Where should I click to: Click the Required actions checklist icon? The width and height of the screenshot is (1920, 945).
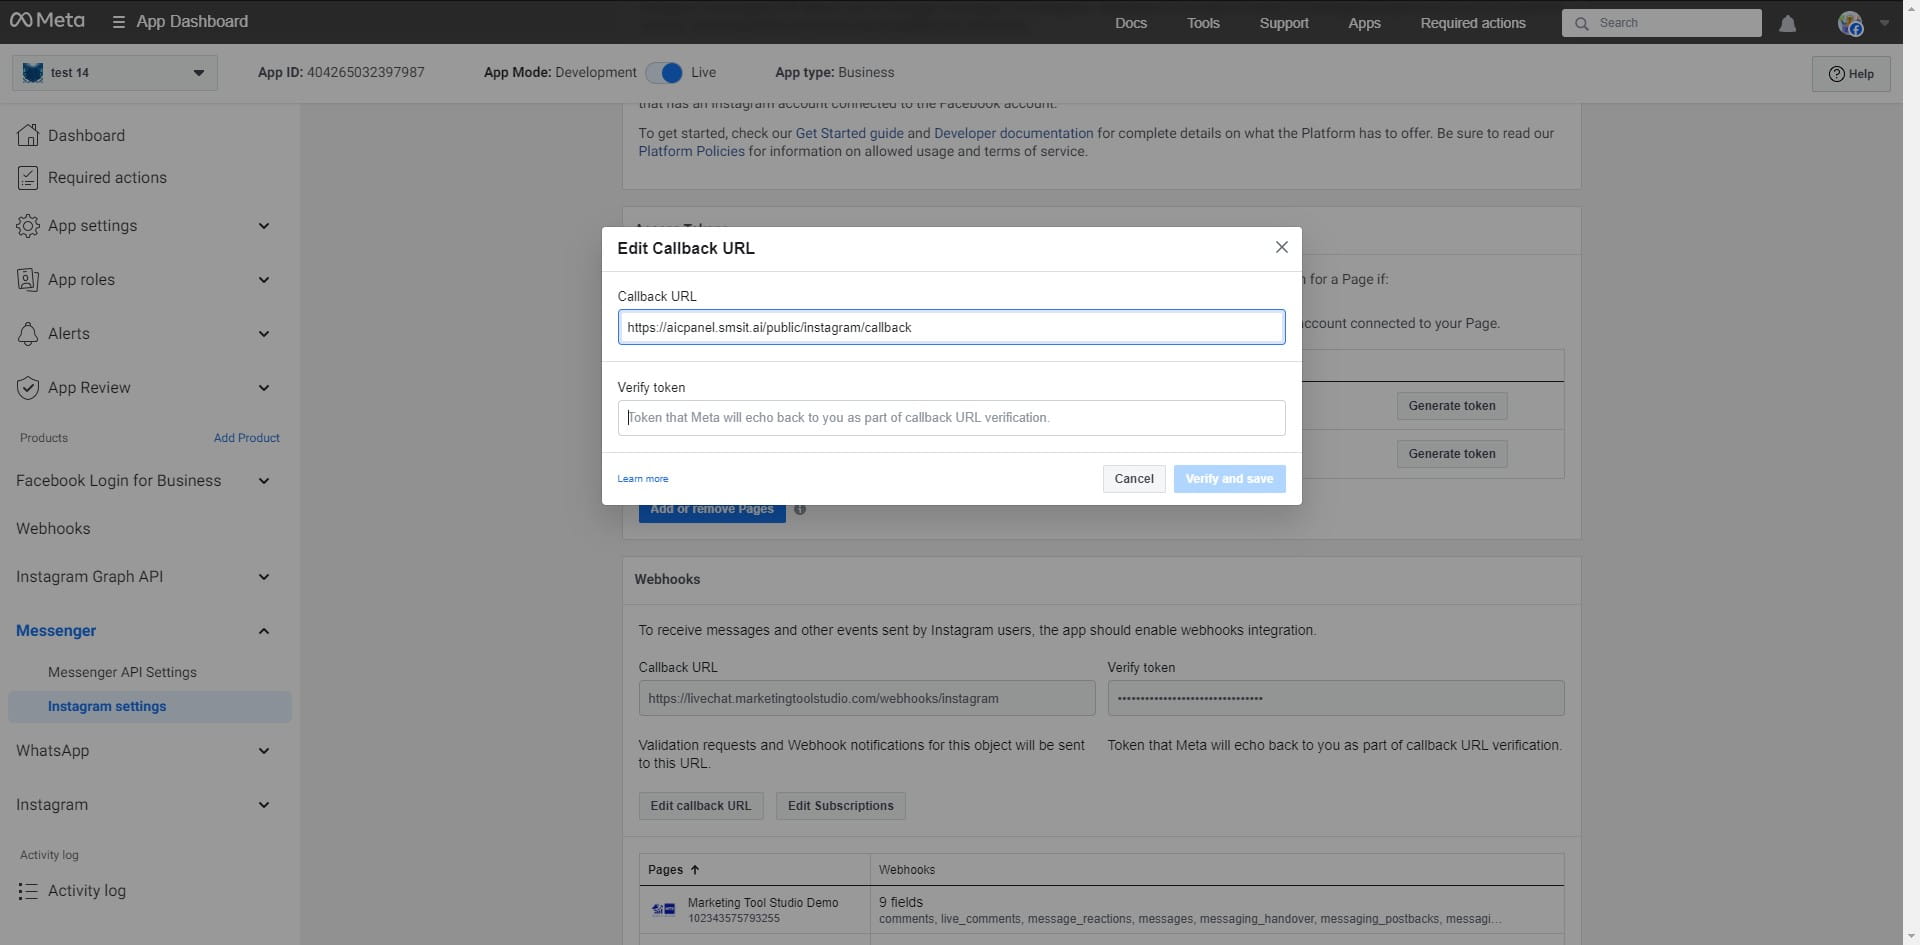pyautogui.click(x=28, y=178)
